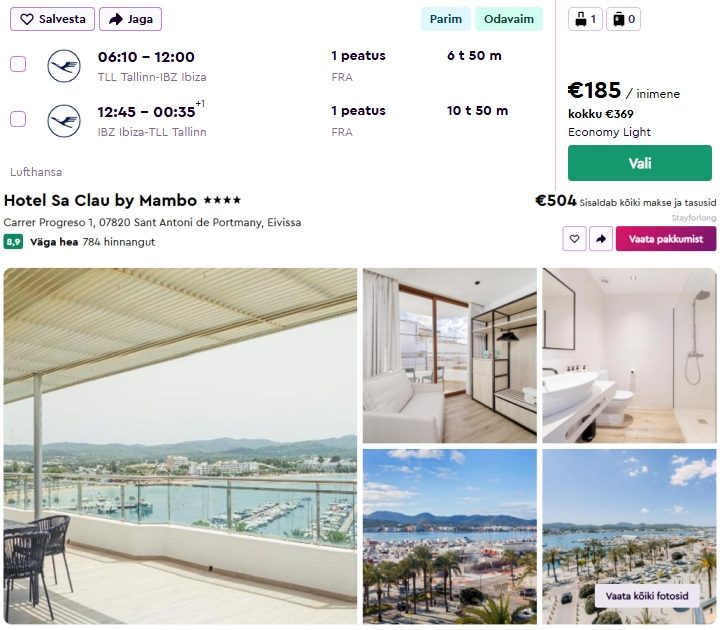Click the green Vali button
The height and width of the screenshot is (630, 722).
tap(640, 163)
